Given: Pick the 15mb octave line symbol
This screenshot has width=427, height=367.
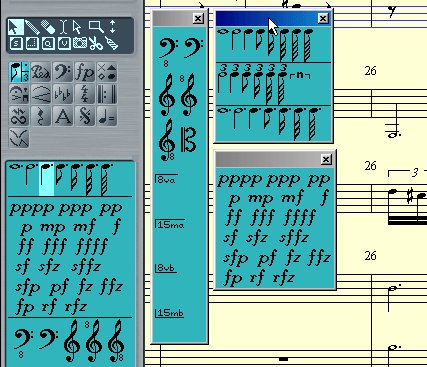Looking at the screenshot, I should click(169, 313).
